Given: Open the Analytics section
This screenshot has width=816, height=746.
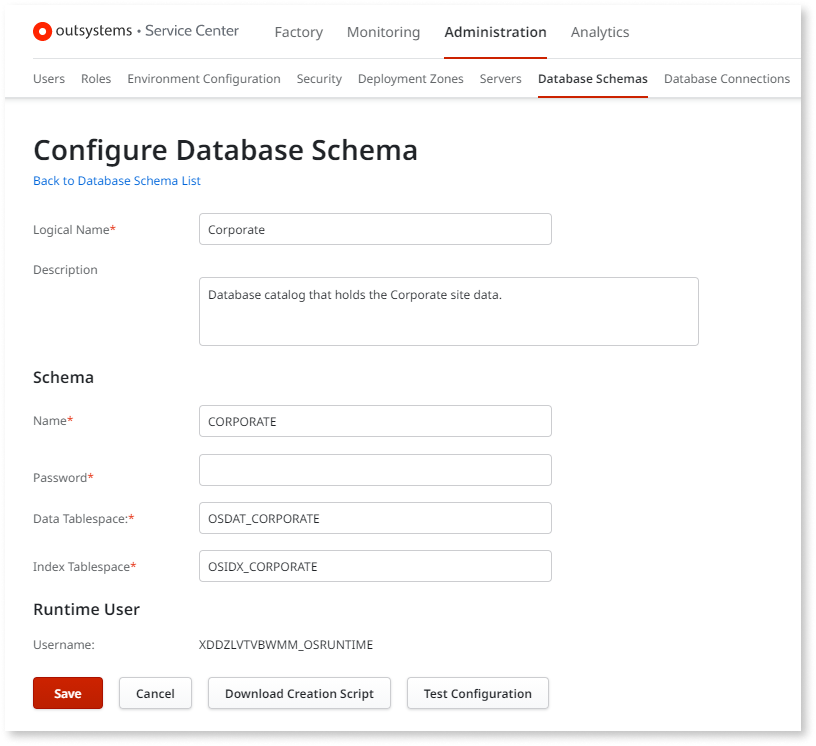Looking at the screenshot, I should click(599, 32).
